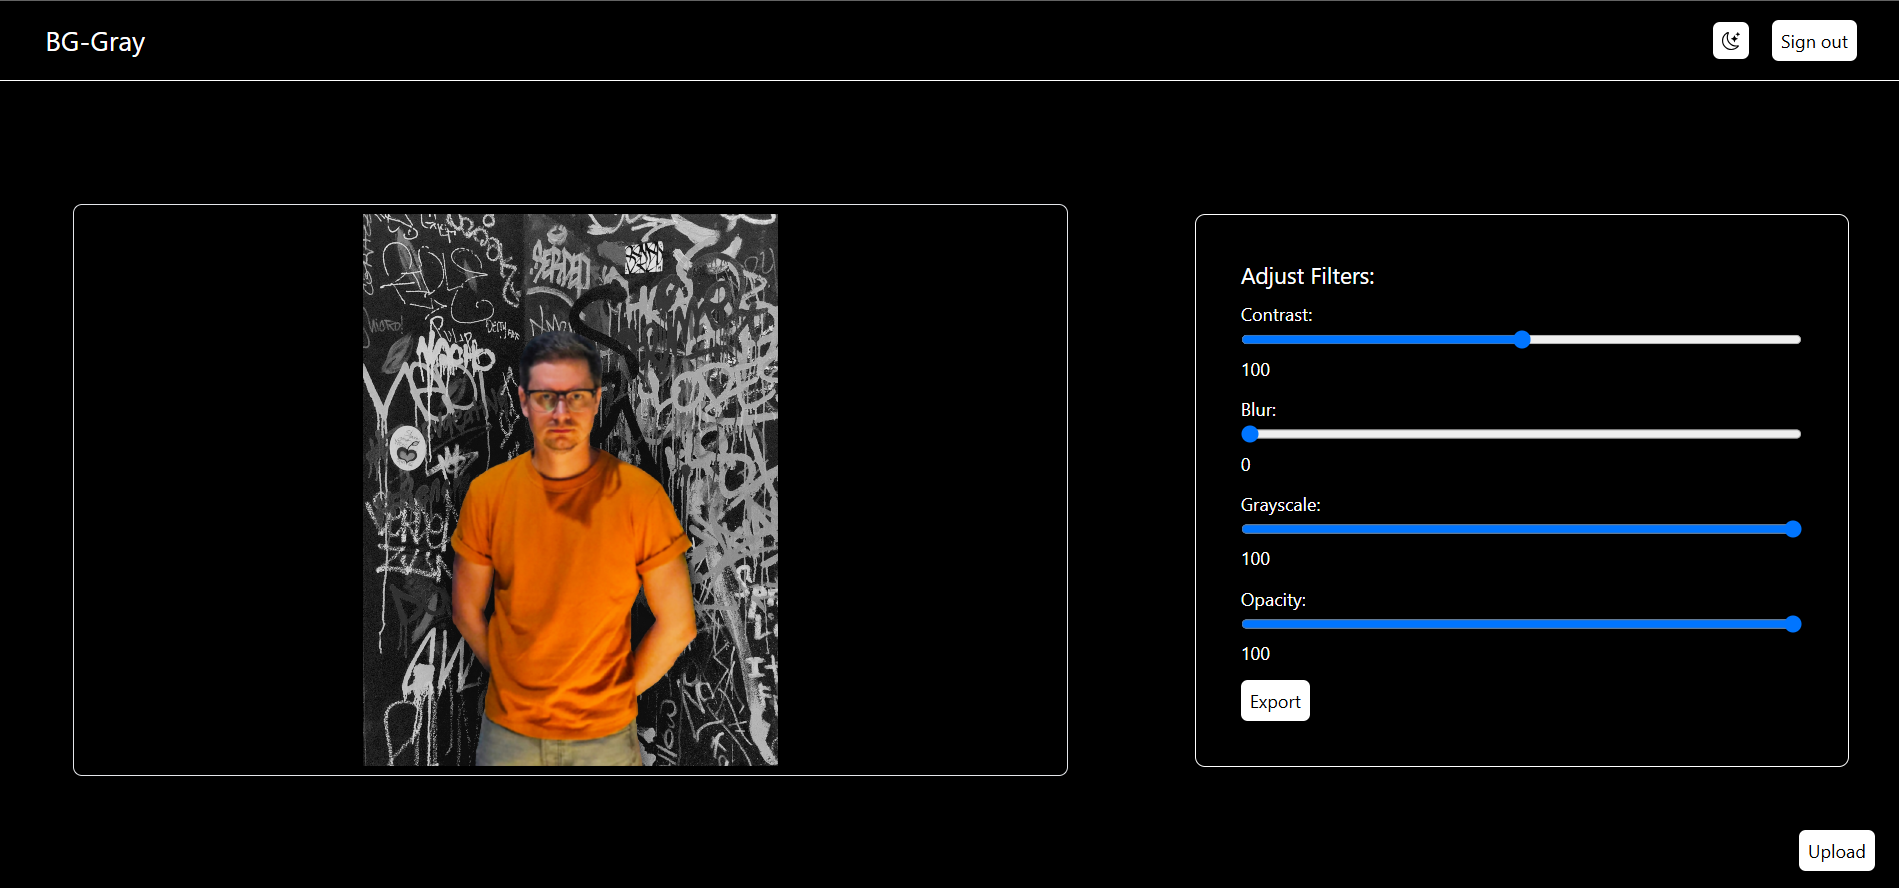The width and height of the screenshot is (1899, 888).
Task: Click the Opacity value '100'
Action: (x=1255, y=654)
